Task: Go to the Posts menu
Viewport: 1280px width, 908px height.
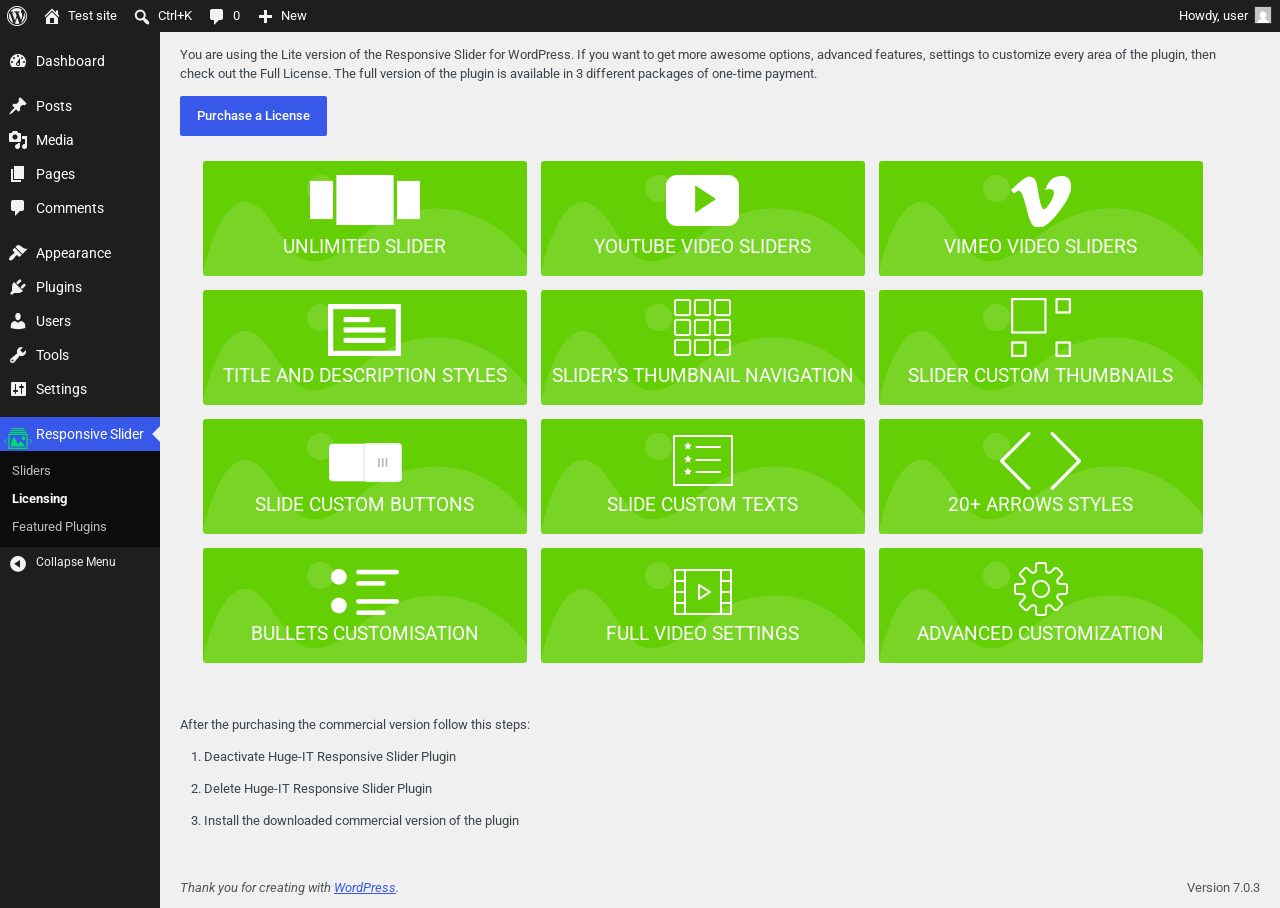Action: click(x=80, y=106)
